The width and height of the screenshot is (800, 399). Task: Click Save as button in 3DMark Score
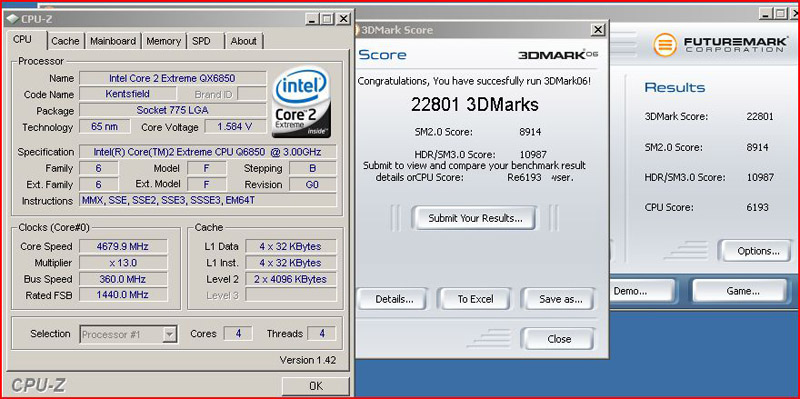(x=560, y=299)
